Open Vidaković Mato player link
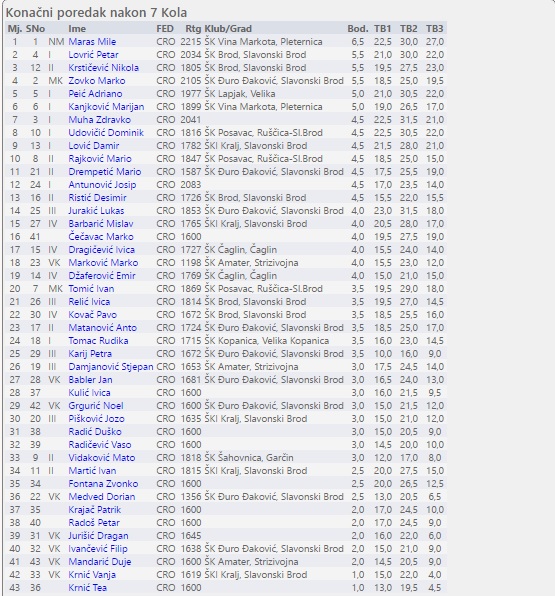This screenshot has height=596, width=555. 101,458
